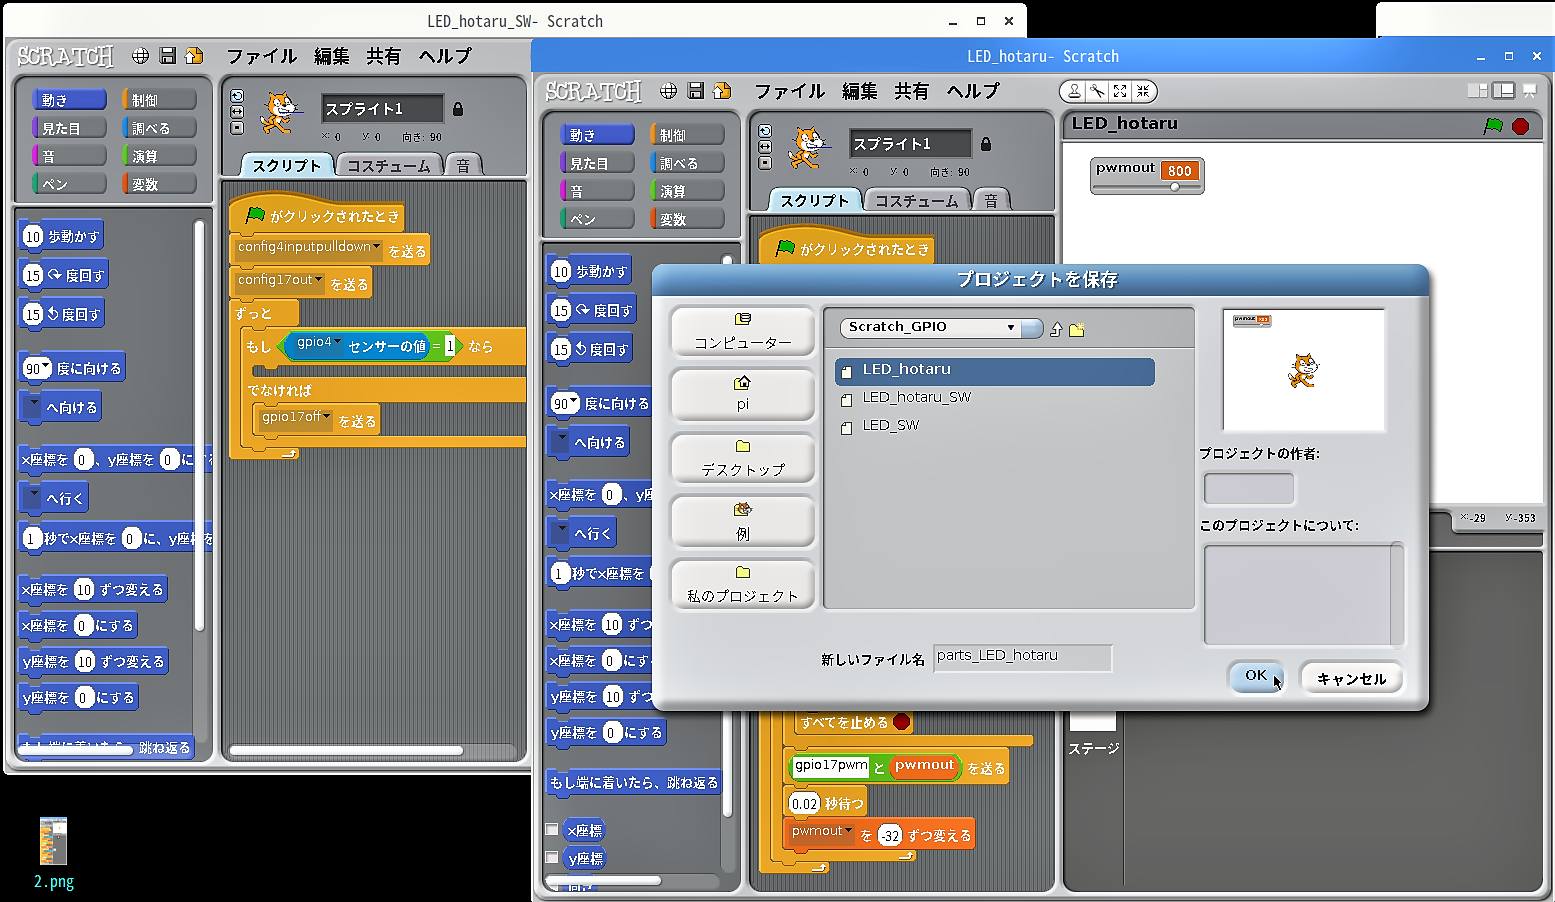Set 'can rotate' style in LED_hotaru window

point(765,131)
